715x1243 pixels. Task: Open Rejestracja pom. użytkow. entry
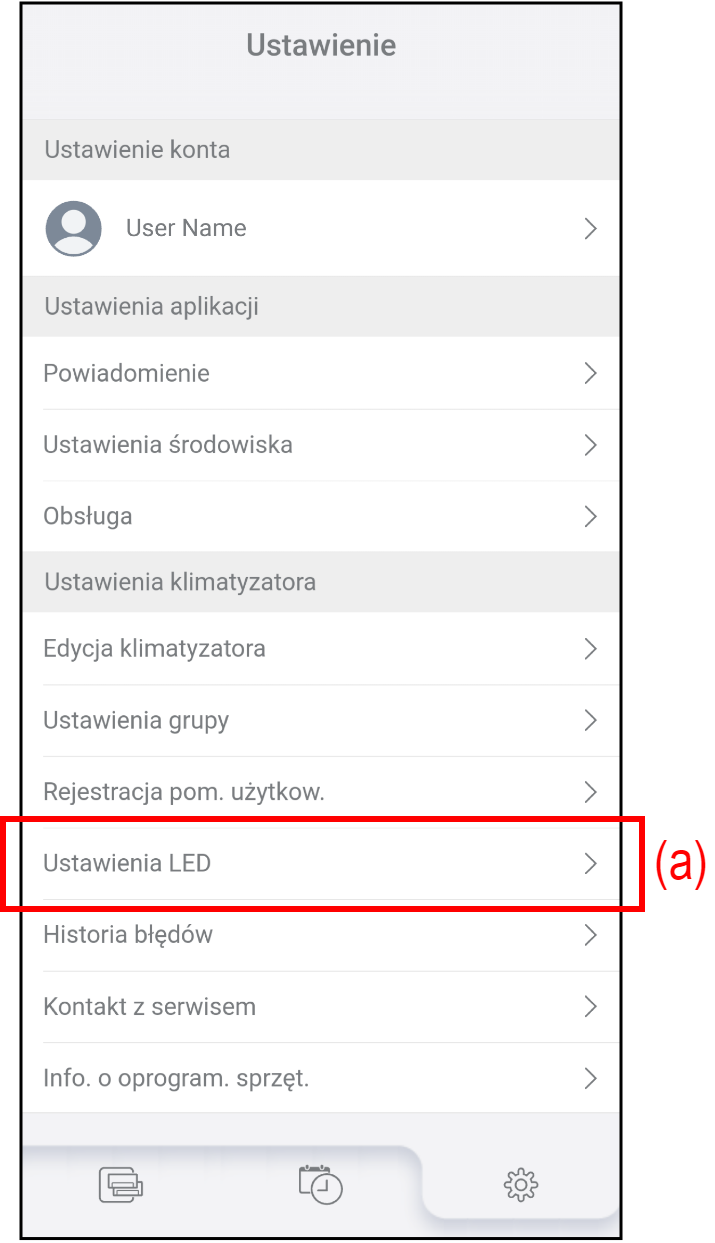point(184,792)
